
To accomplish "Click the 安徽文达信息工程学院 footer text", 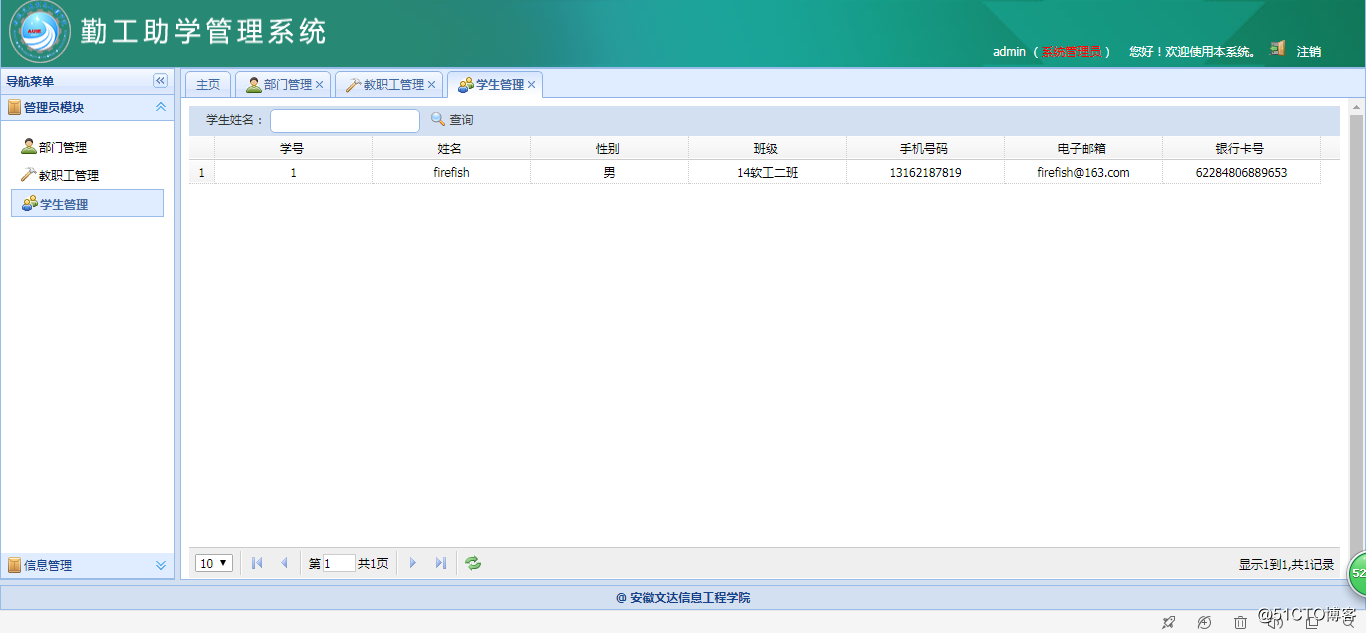I will (x=690, y=598).
